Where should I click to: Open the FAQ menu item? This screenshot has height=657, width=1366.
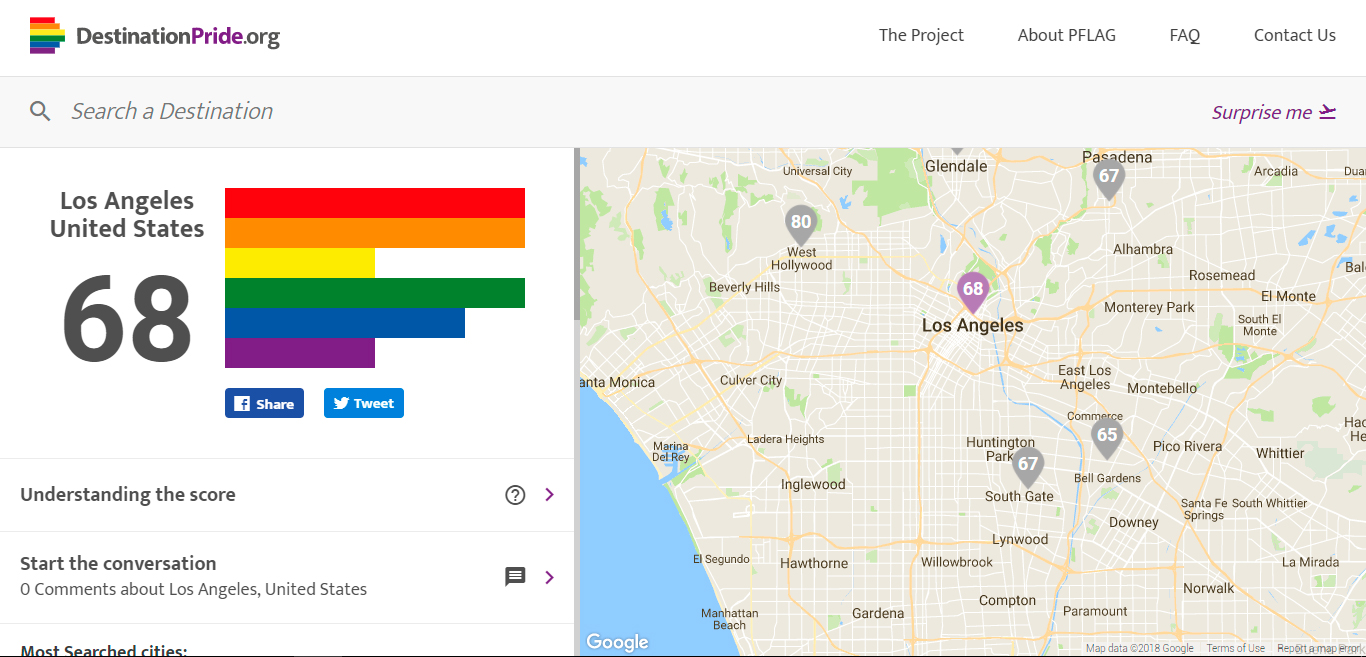pos(1185,35)
